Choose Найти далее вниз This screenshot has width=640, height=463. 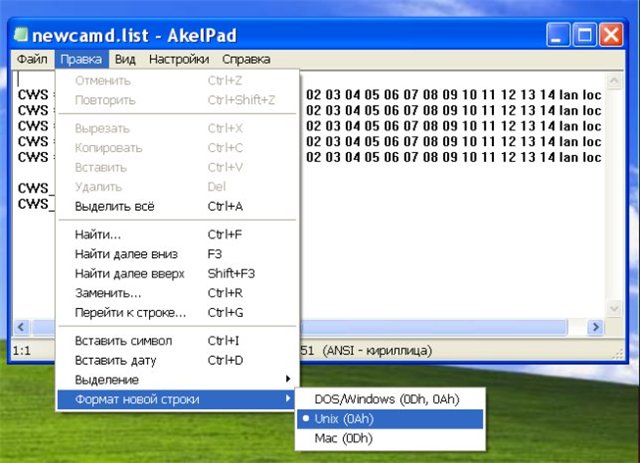(x=177, y=254)
